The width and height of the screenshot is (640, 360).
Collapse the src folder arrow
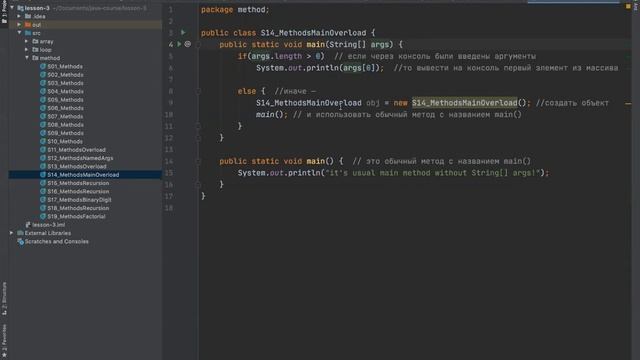pos(19,33)
